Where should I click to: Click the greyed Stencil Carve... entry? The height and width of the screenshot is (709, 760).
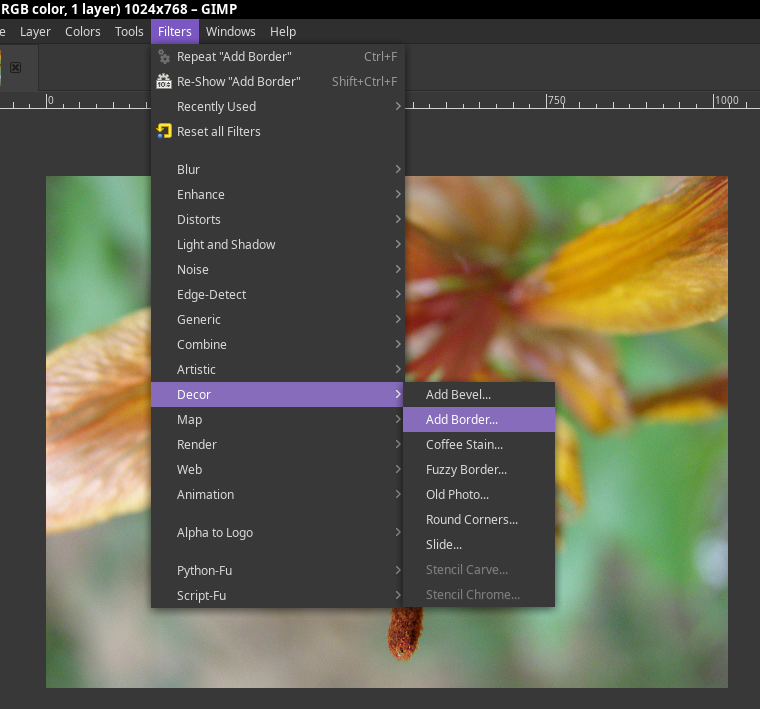click(x=479, y=569)
